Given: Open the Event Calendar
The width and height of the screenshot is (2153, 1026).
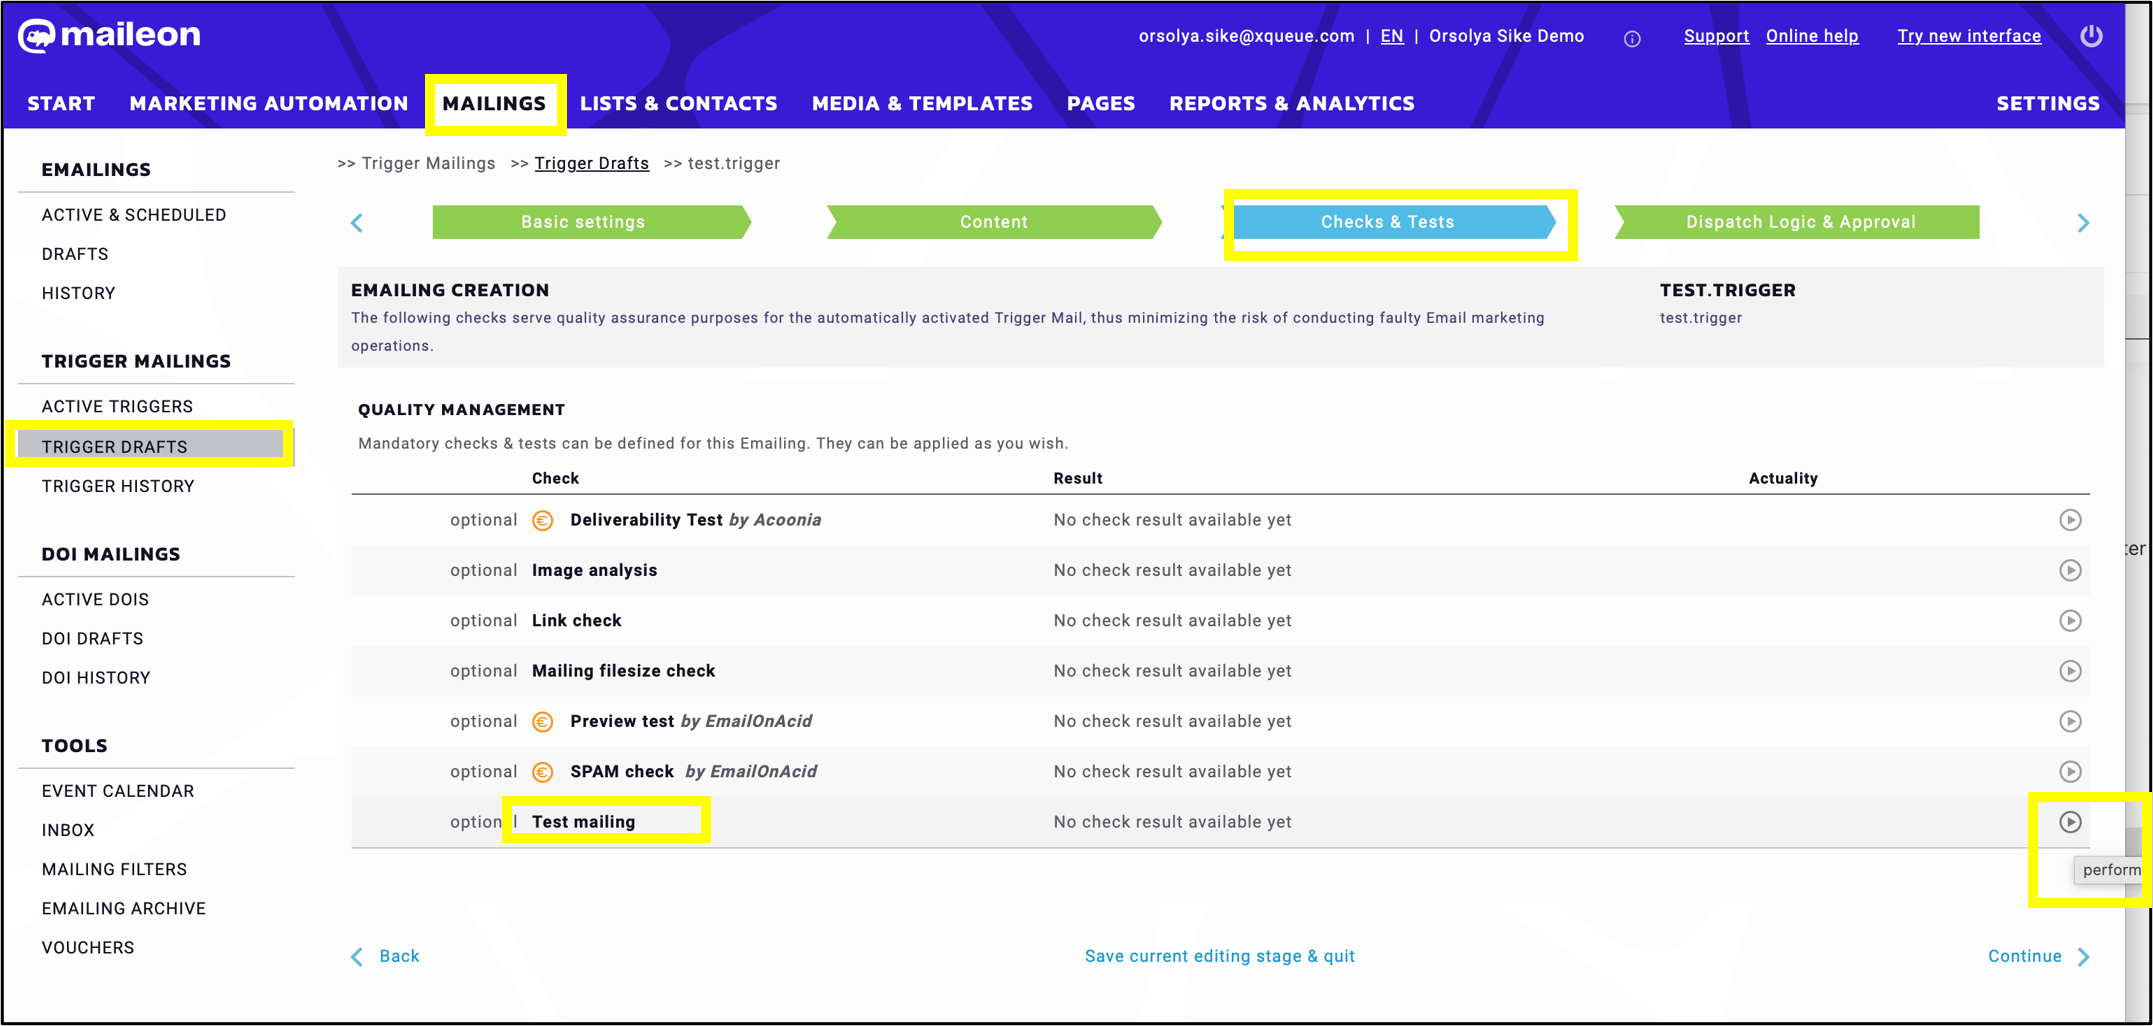Looking at the screenshot, I should [x=118, y=791].
